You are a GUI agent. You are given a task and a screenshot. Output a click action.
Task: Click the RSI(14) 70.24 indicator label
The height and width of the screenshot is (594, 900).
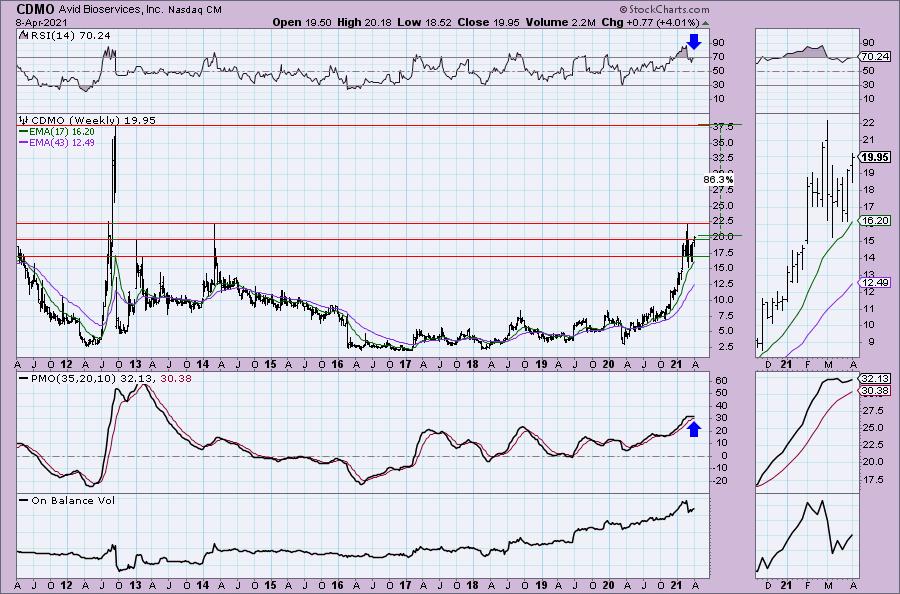click(x=71, y=36)
